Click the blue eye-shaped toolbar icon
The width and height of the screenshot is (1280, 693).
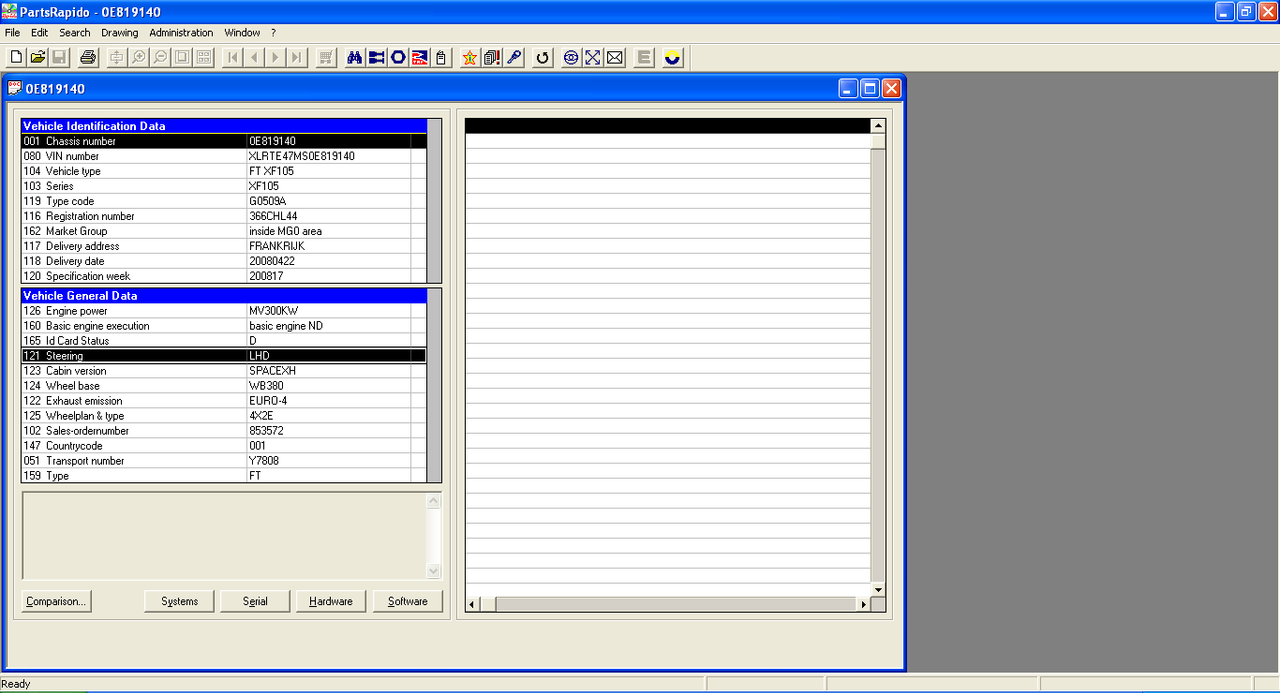coord(571,58)
